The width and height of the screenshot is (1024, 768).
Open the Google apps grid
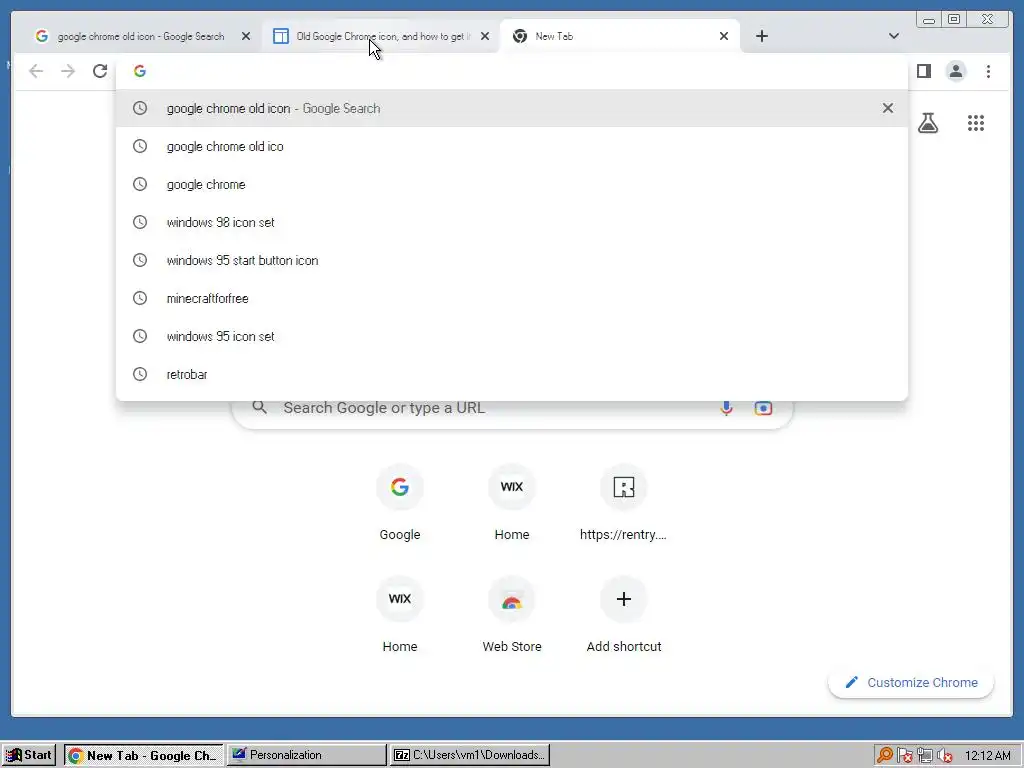(x=976, y=123)
